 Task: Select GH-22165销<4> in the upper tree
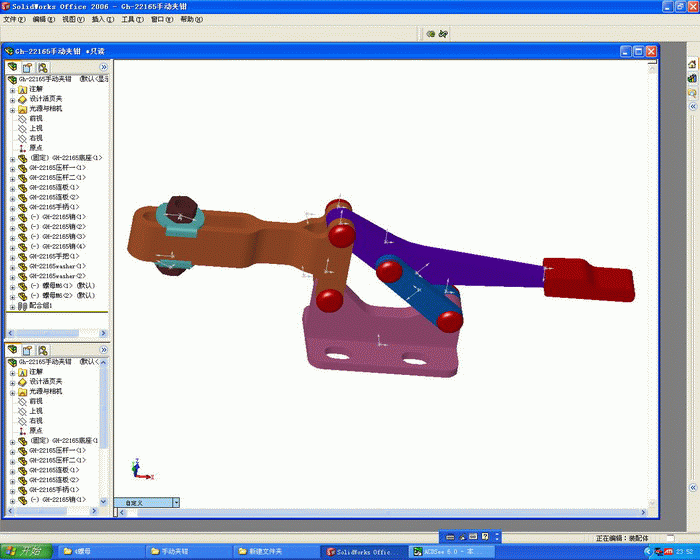tap(58, 247)
